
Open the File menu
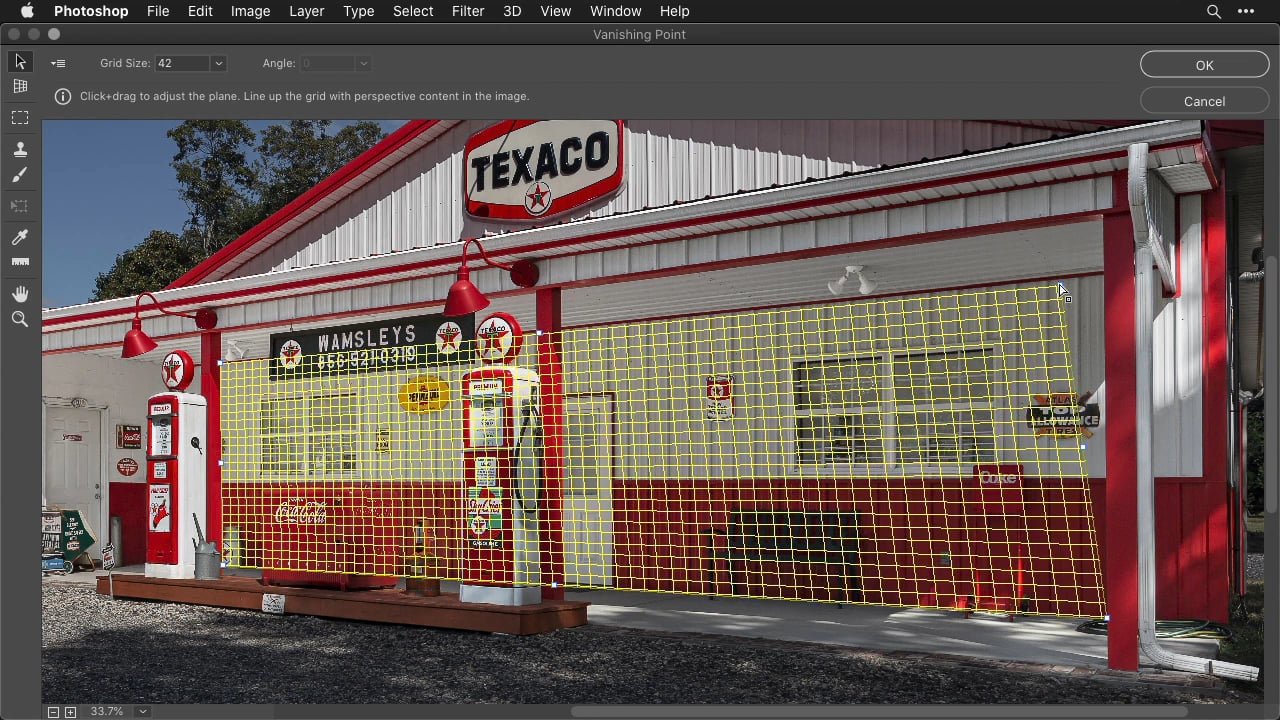click(158, 11)
